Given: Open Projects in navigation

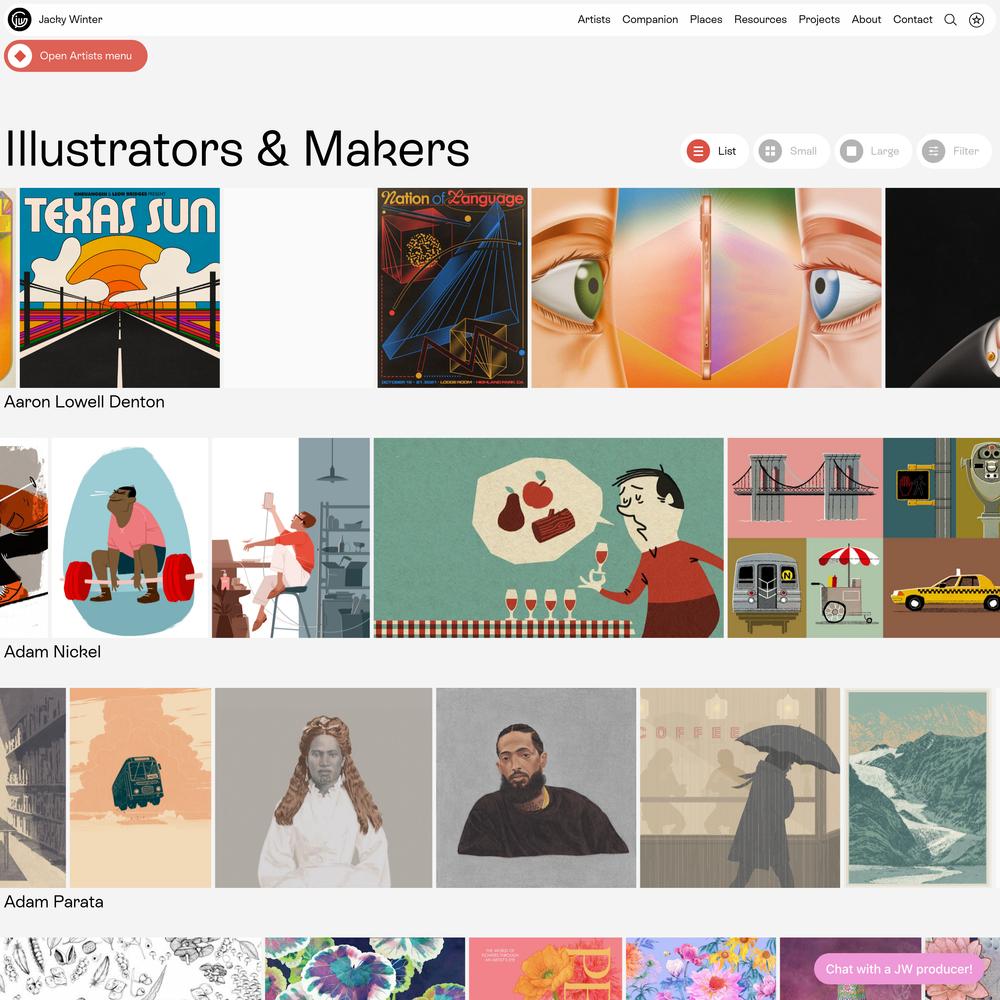Looking at the screenshot, I should click(x=819, y=20).
